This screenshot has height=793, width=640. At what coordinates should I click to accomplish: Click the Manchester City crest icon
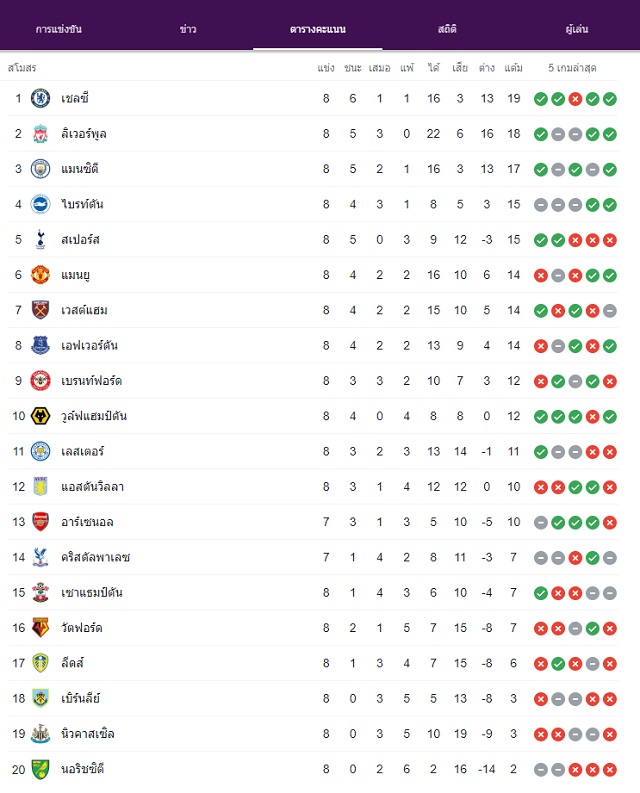point(40,169)
